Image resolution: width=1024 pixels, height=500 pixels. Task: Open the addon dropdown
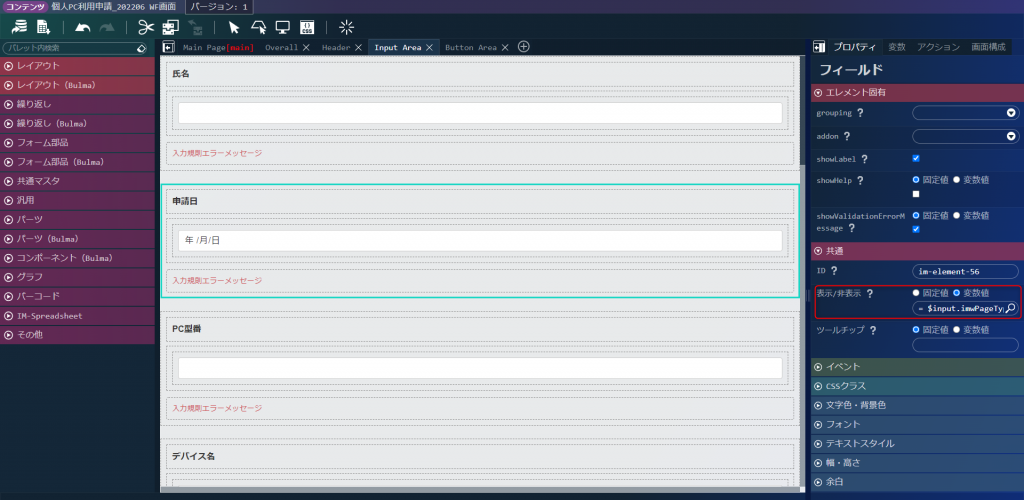pyautogui.click(x=965, y=136)
